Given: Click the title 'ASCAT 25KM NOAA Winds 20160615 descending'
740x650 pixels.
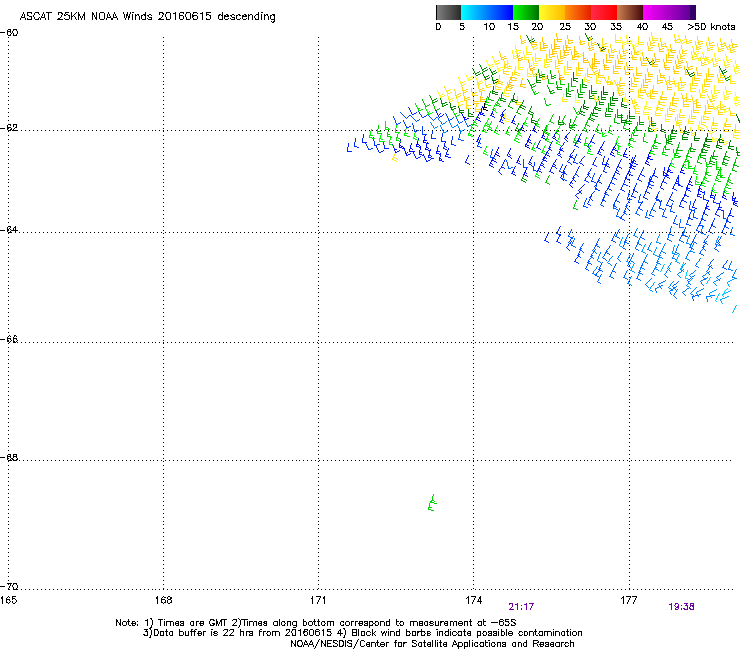Looking at the screenshot, I should [x=147, y=17].
